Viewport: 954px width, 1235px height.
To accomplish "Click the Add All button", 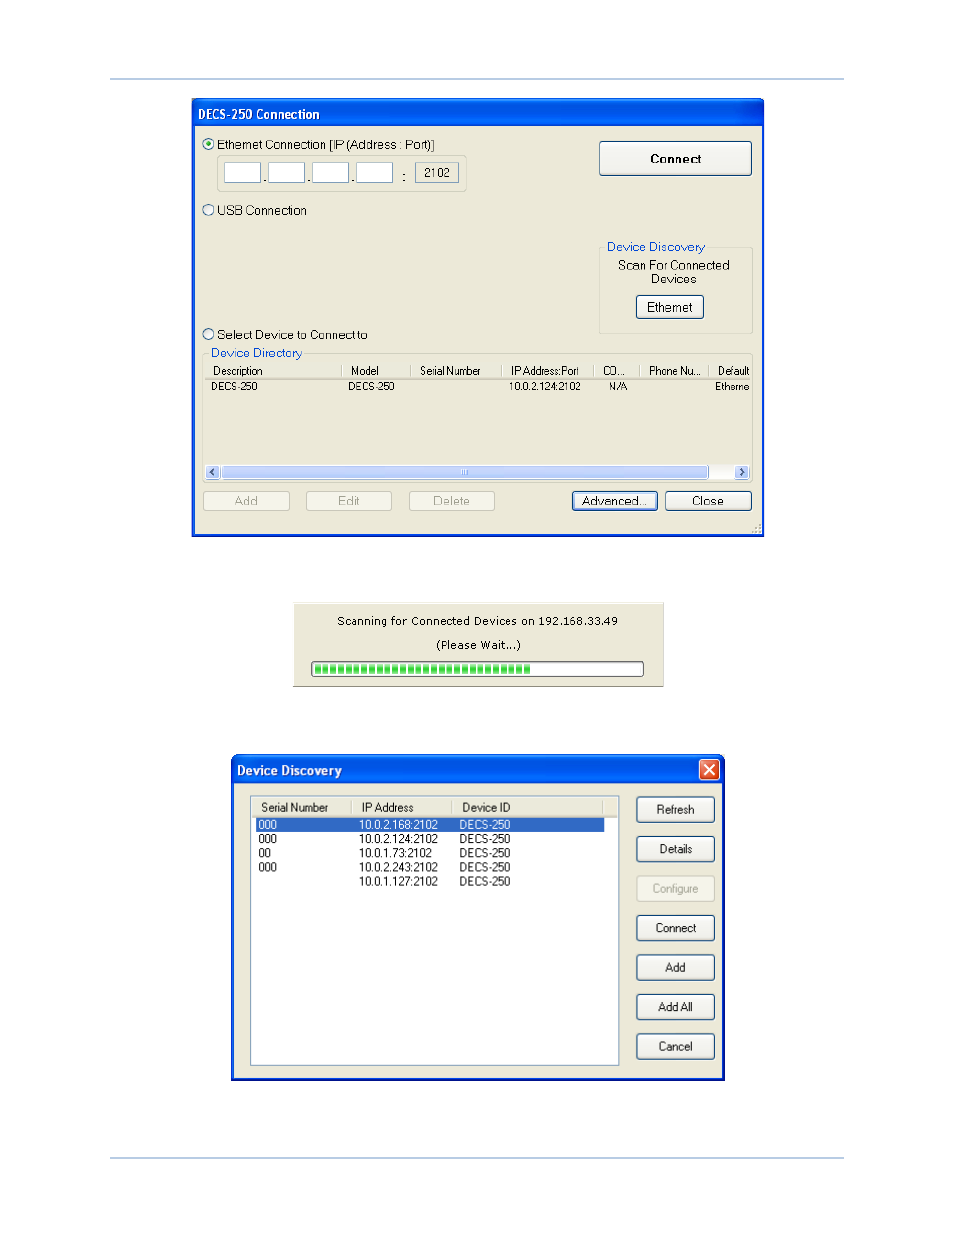I will (675, 1007).
